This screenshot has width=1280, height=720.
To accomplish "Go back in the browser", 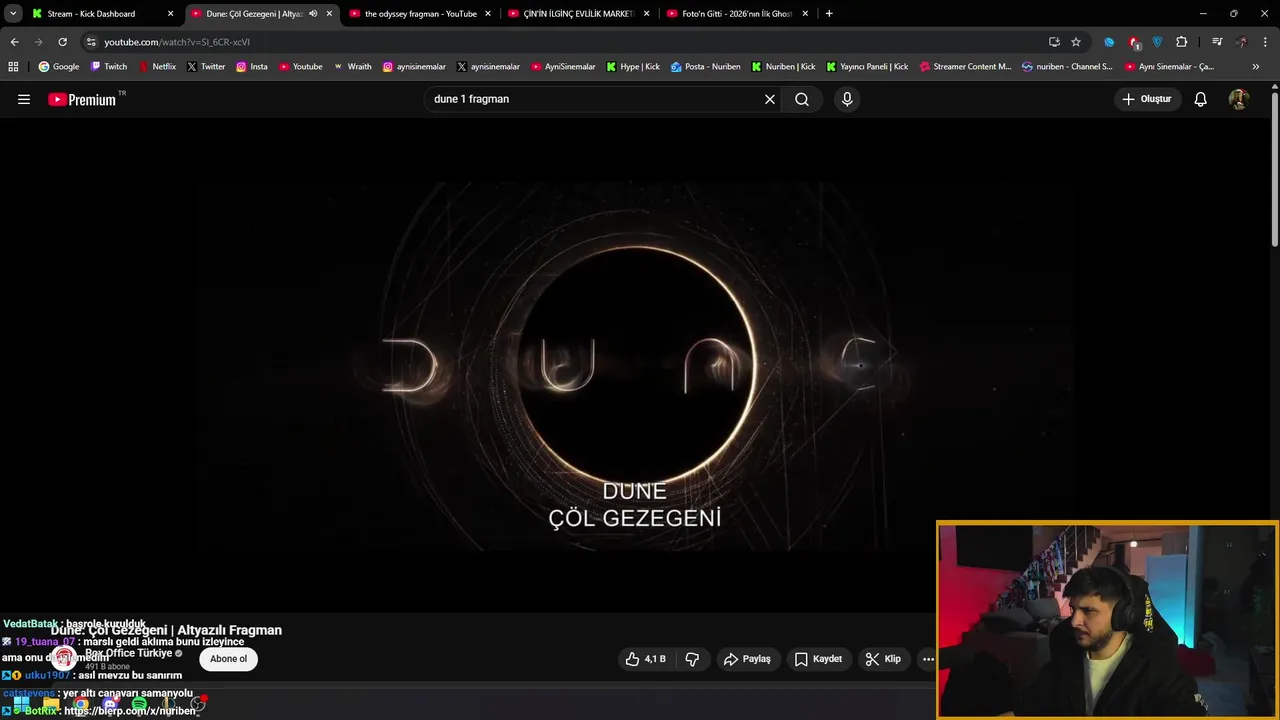I will (14, 42).
